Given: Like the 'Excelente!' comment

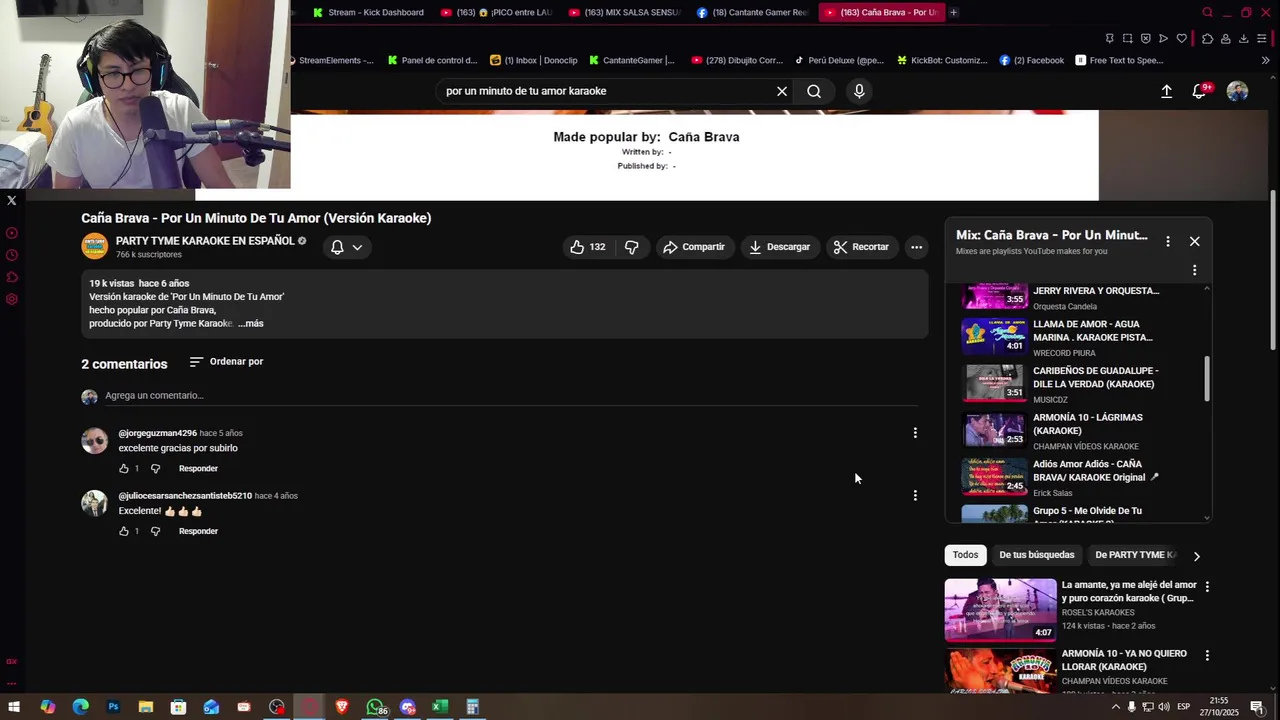Looking at the screenshot, I should (x=124, y=531).
